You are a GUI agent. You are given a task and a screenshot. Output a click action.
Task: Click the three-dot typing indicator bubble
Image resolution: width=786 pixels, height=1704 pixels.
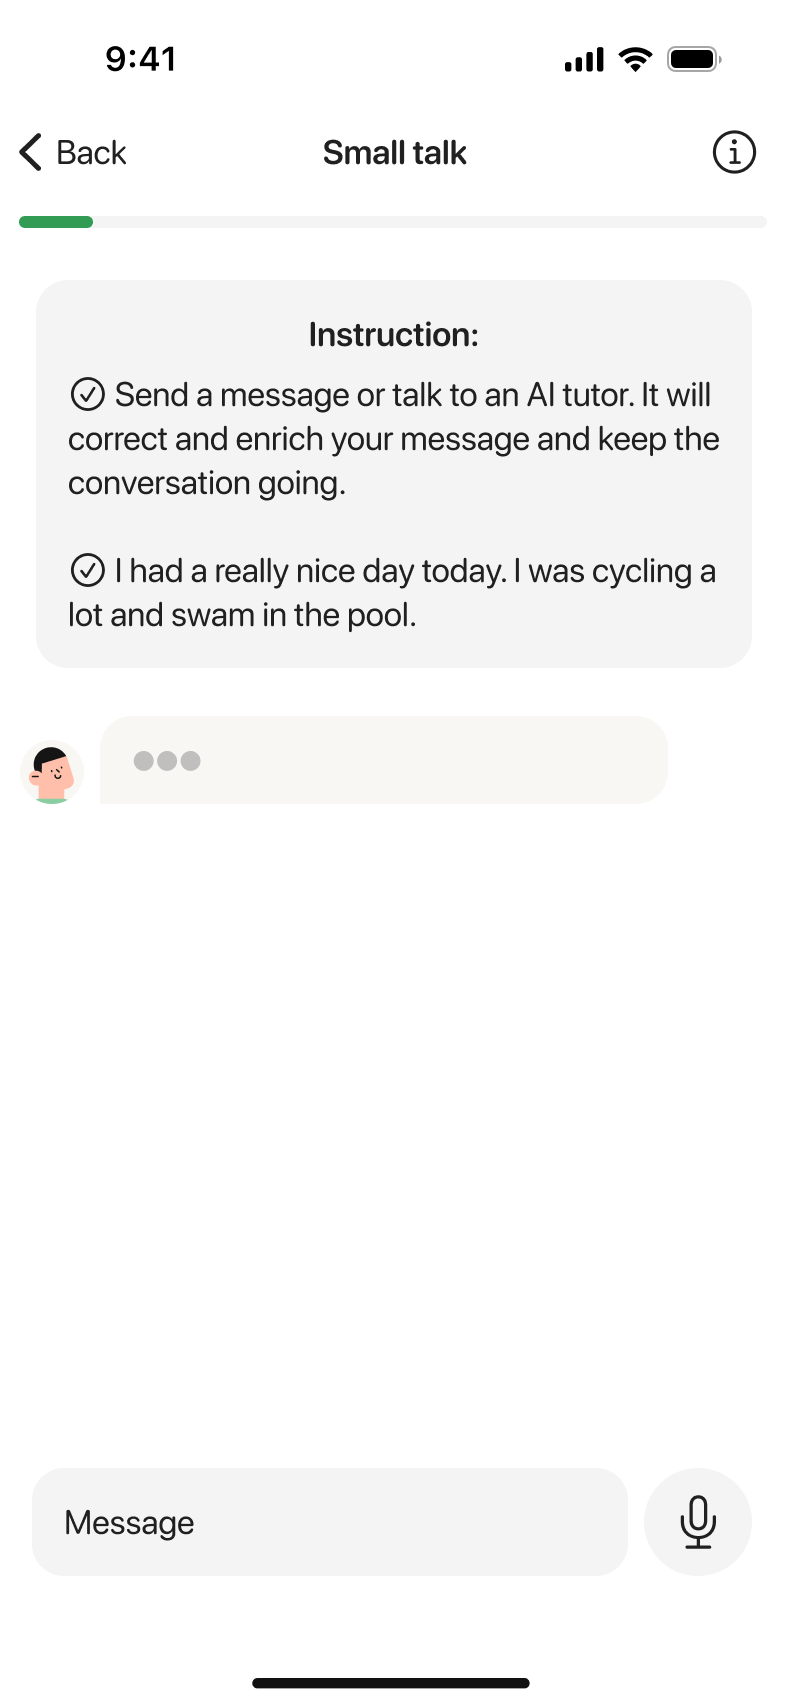(x=383, y=760)
